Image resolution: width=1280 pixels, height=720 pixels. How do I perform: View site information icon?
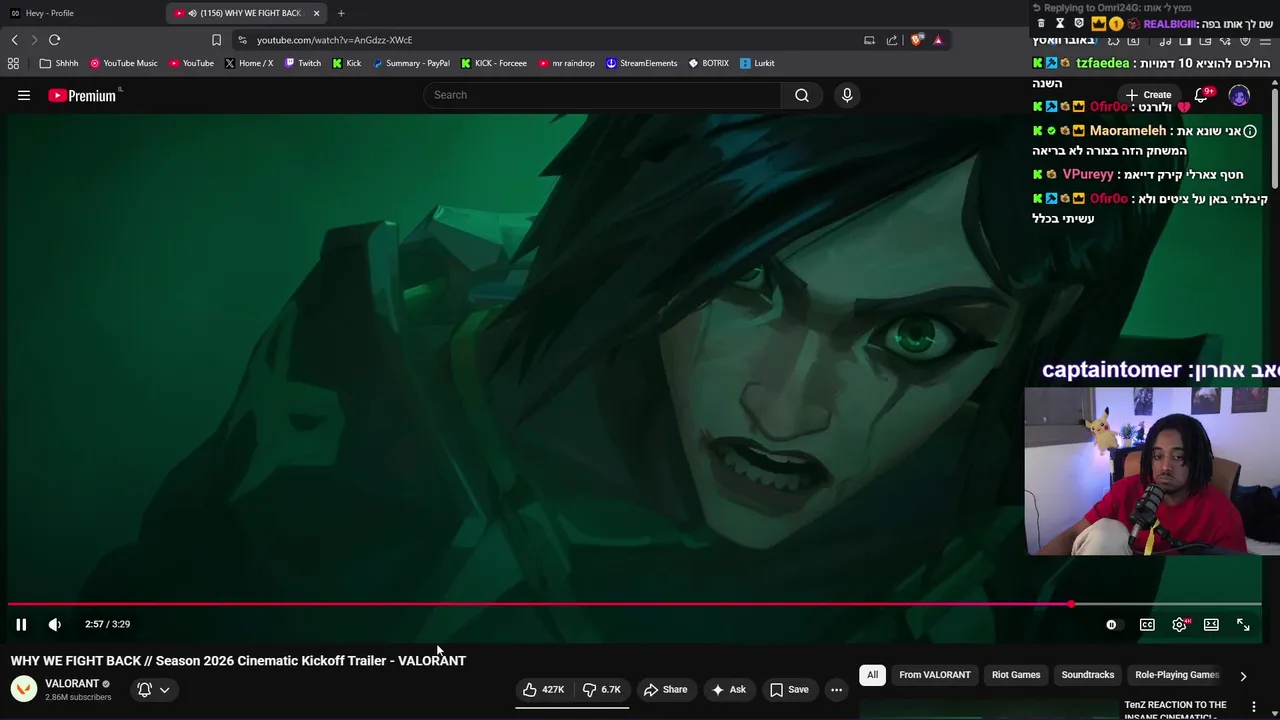pyautogui.click(x=242, y=40)
